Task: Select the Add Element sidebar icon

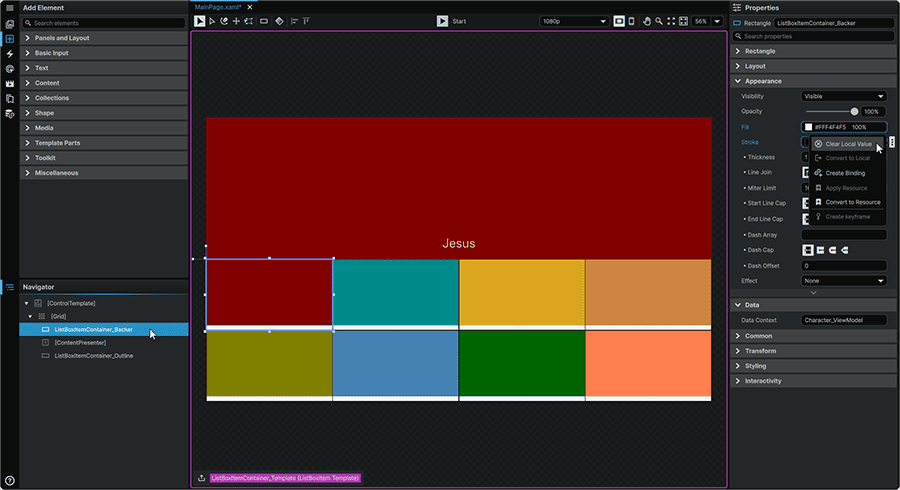Action: [9, 39]
